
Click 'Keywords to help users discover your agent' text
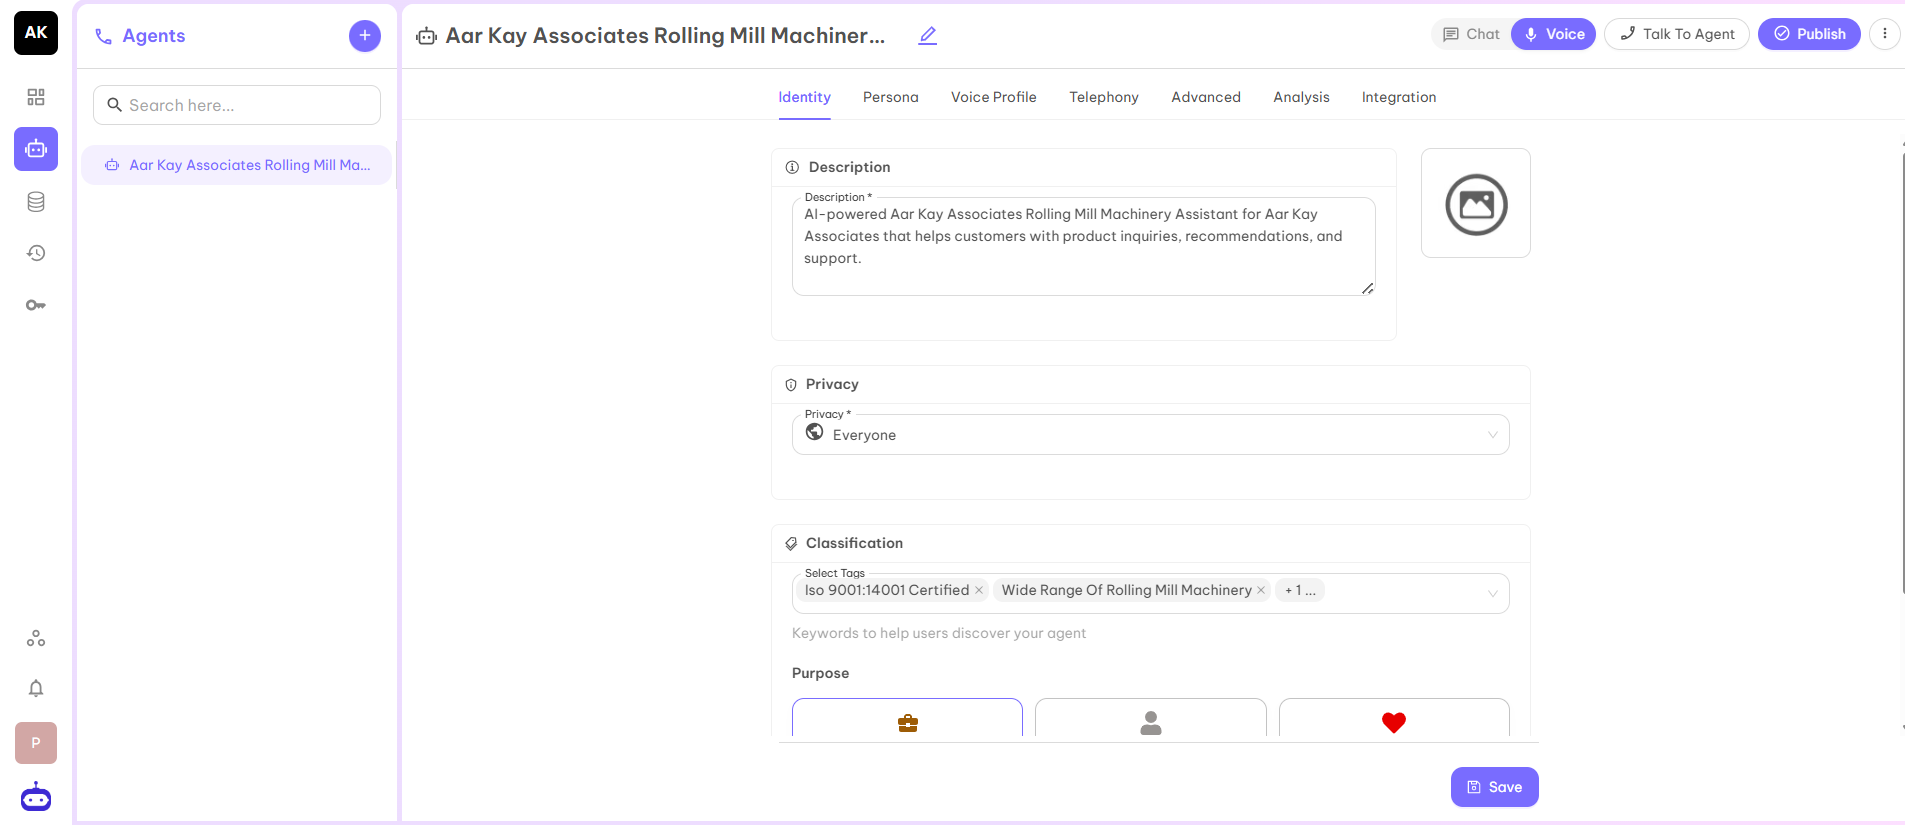pos(939,633)
